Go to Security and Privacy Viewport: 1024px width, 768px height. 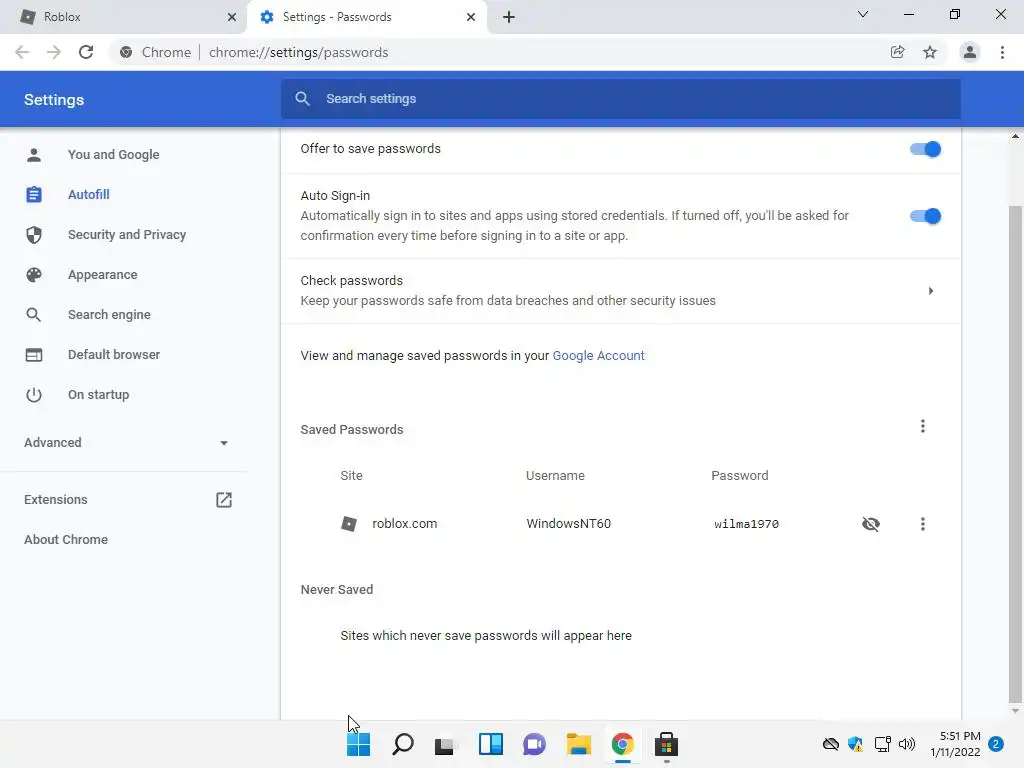127,234
